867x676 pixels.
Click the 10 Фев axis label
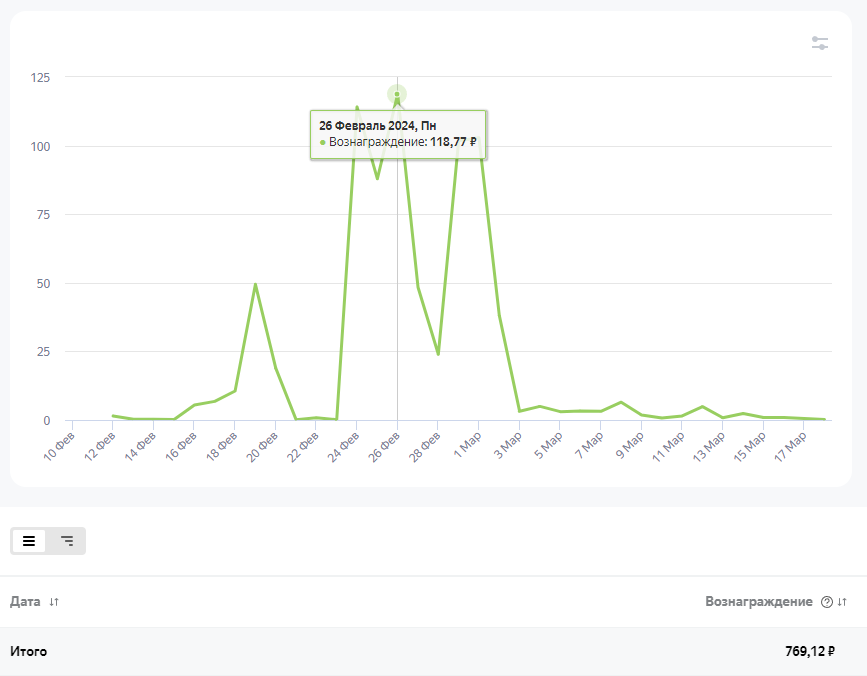click(x=60, y=444)
